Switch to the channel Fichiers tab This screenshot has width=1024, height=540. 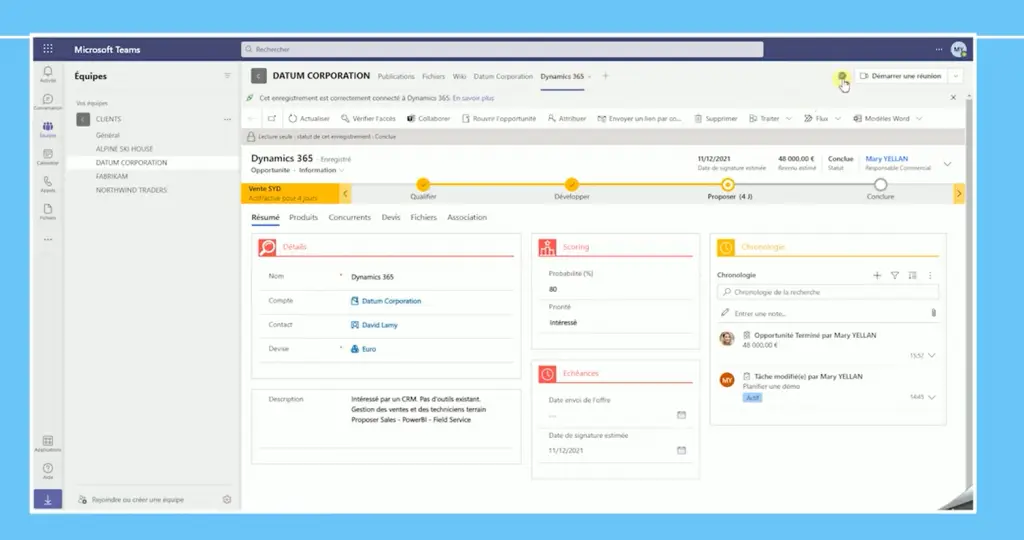coord(433,76)
